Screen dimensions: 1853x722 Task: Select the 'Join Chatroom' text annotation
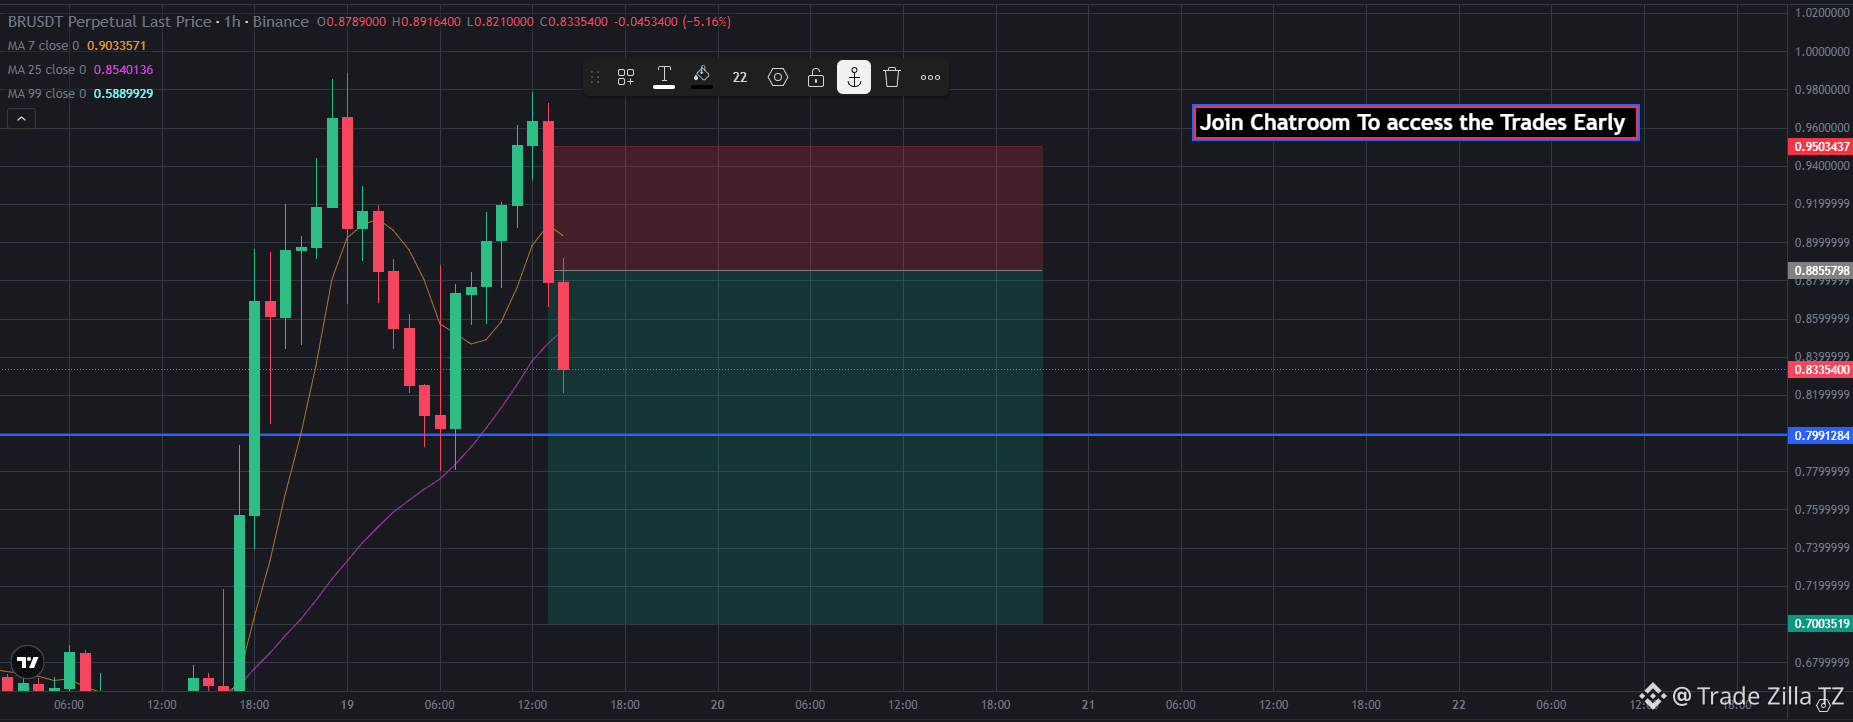coord(1415,123)
